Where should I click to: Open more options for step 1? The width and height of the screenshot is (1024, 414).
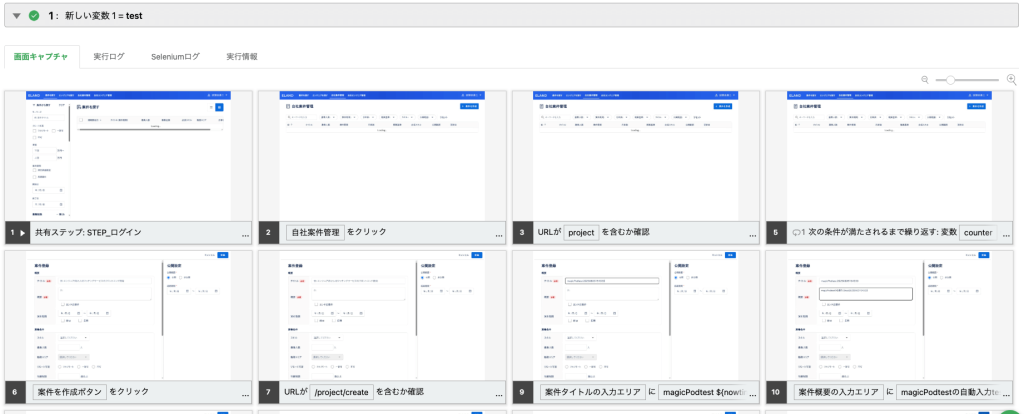click(245, 236)
